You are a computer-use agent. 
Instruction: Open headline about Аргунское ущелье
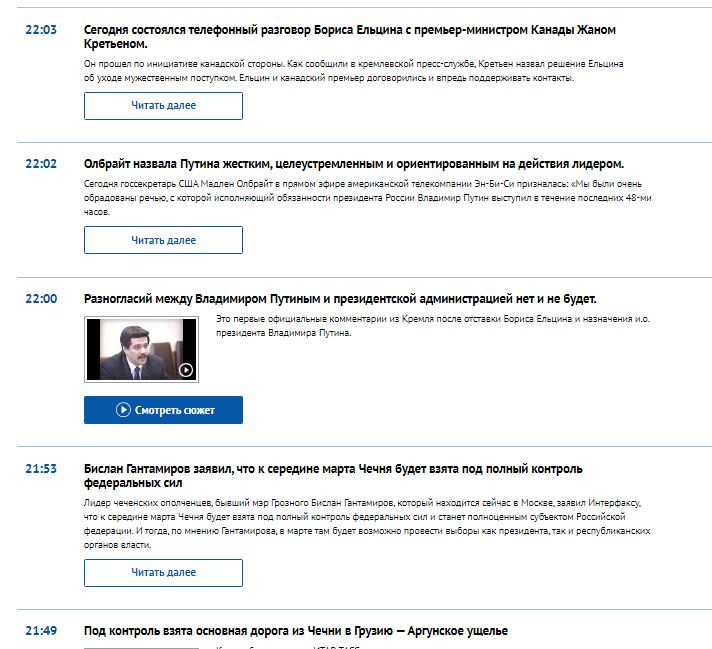(296, 631)
